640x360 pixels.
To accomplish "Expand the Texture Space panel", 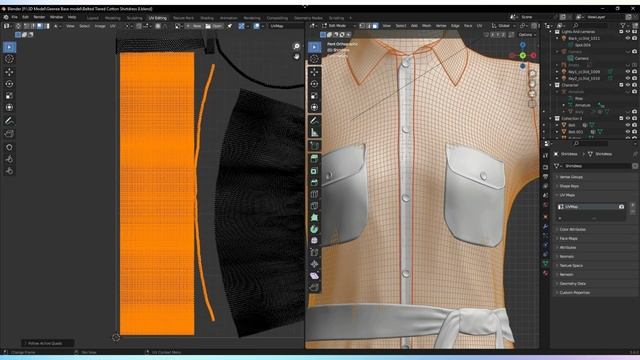I will [571, 266].
